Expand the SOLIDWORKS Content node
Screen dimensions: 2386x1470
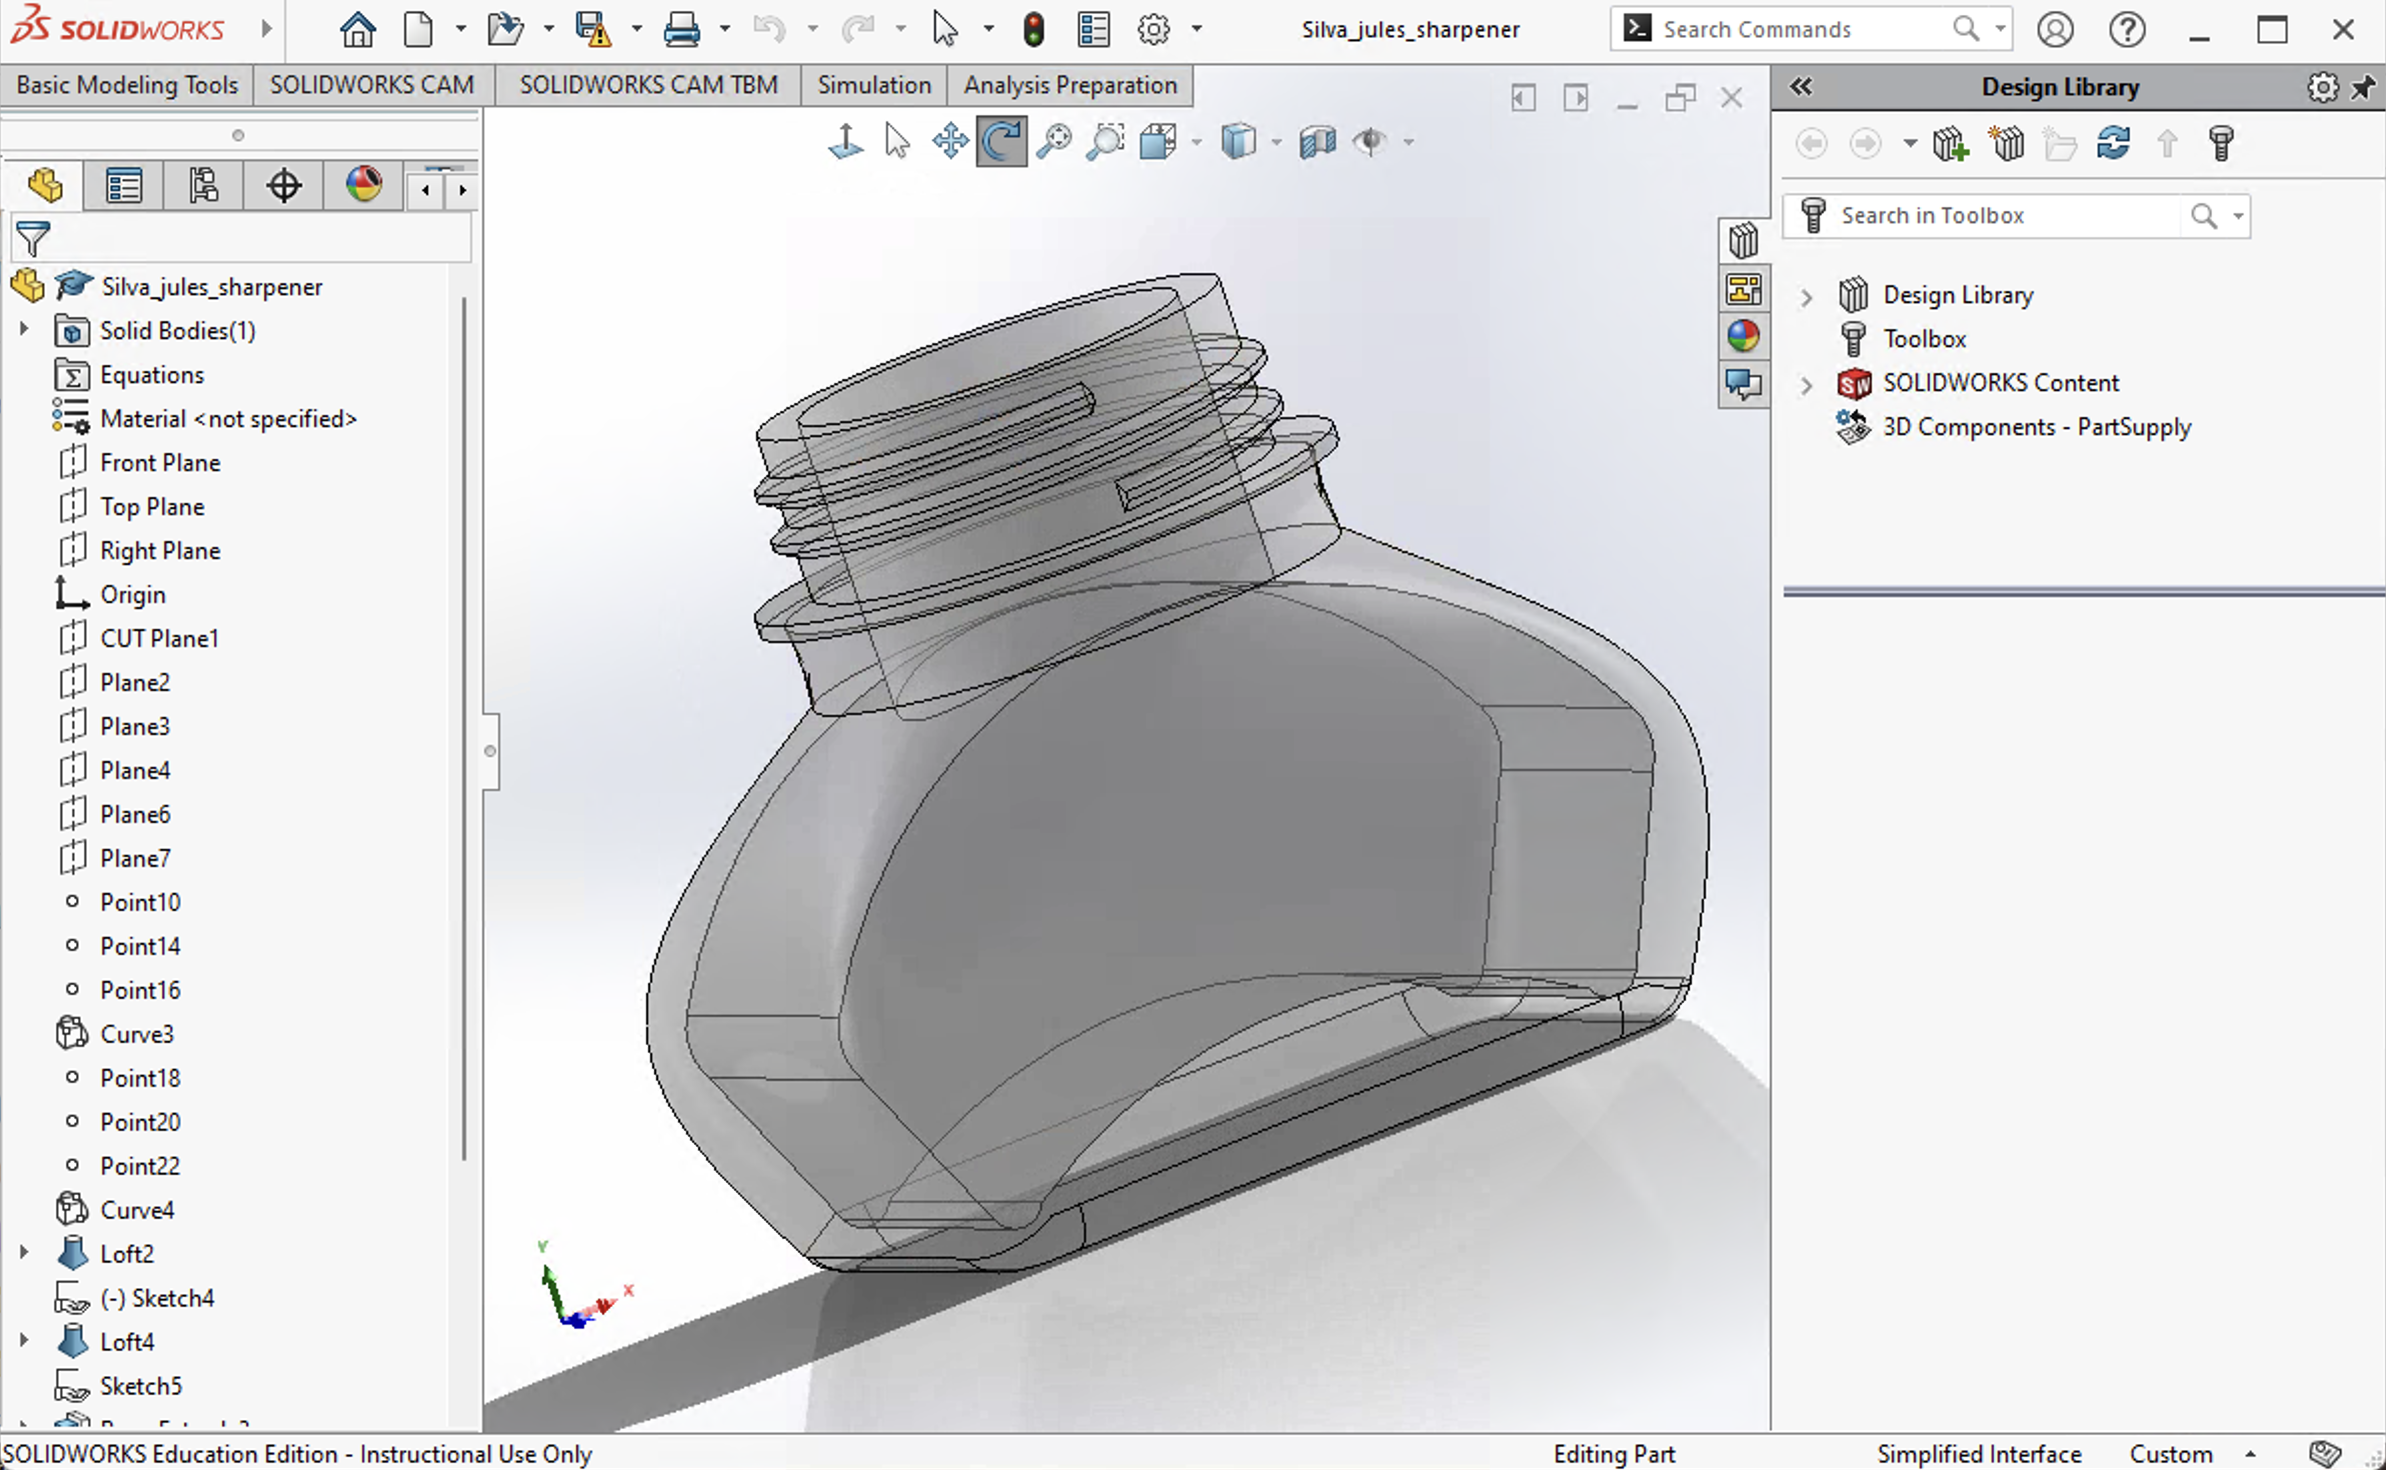(1806, 384)
